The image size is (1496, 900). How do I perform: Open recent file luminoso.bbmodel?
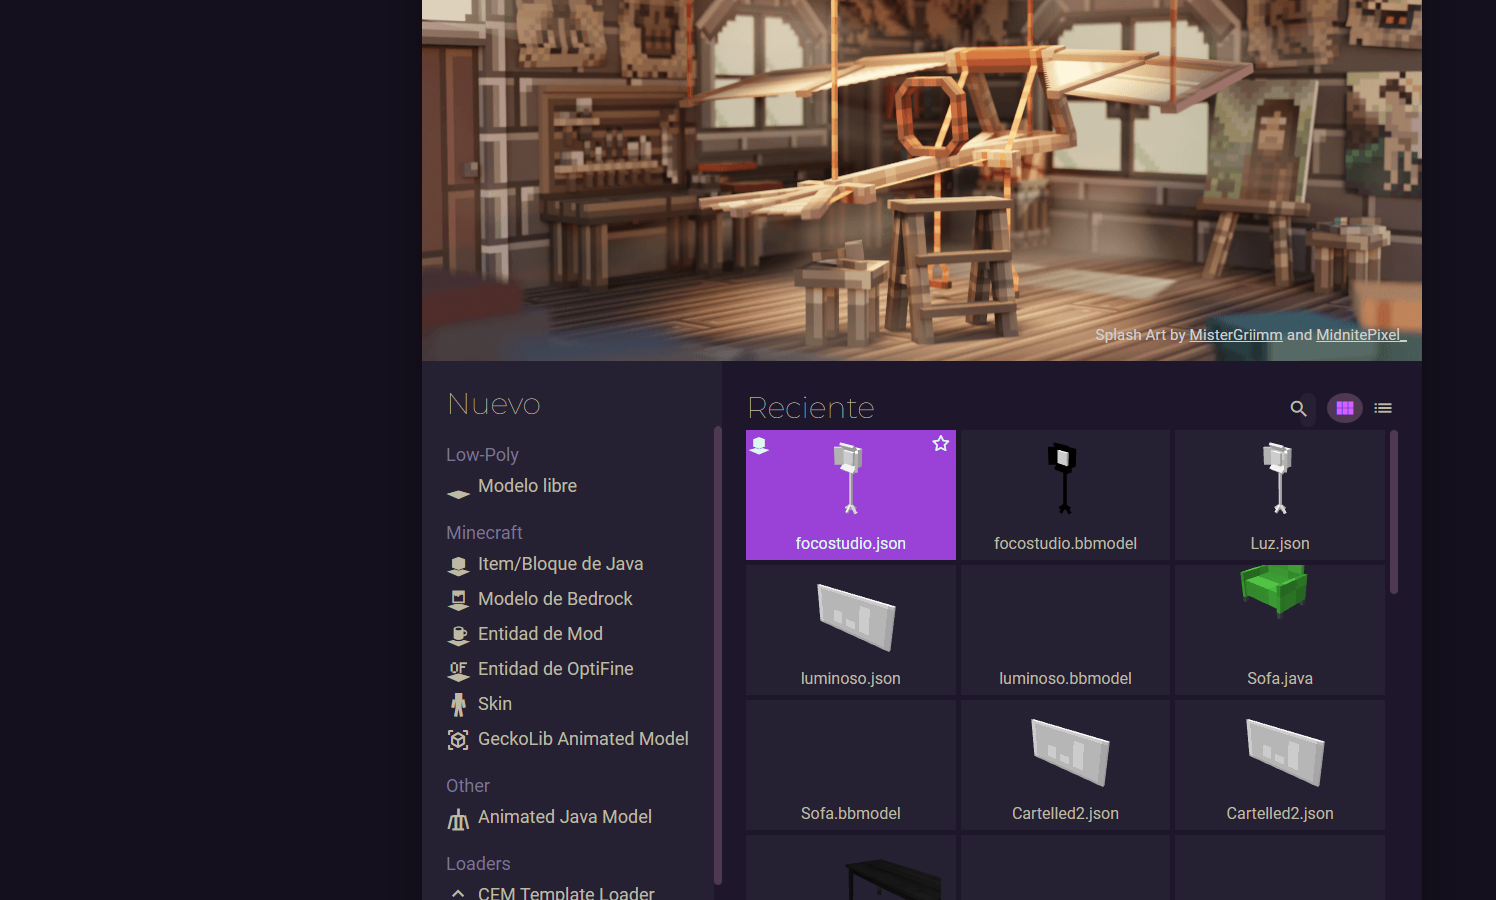[x=1065, y=630]
